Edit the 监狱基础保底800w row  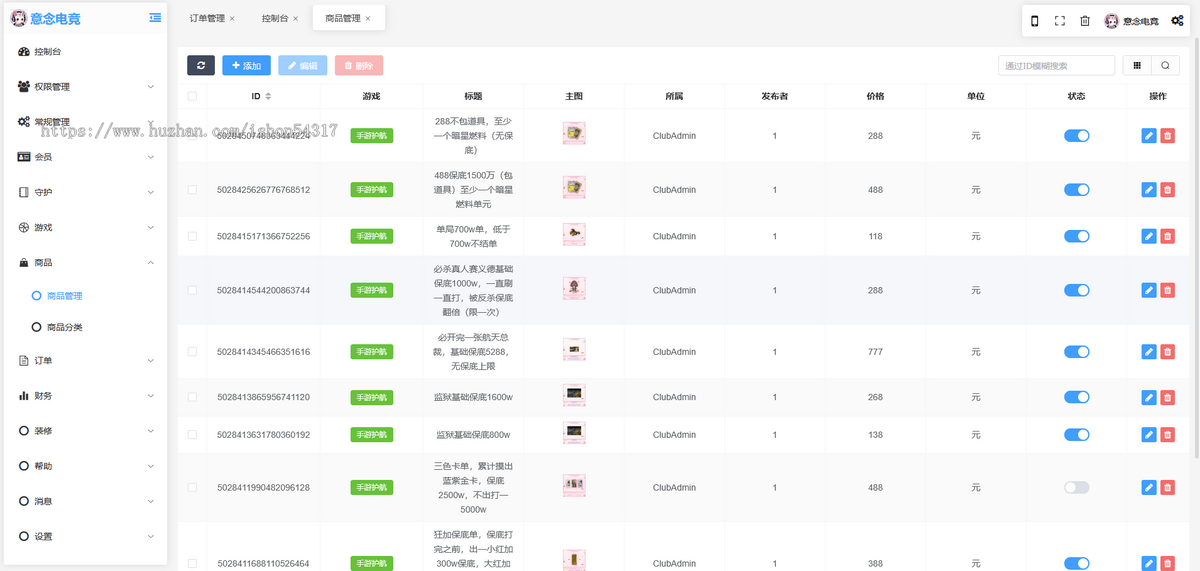pyautogui.click(x=1149, y=434)
